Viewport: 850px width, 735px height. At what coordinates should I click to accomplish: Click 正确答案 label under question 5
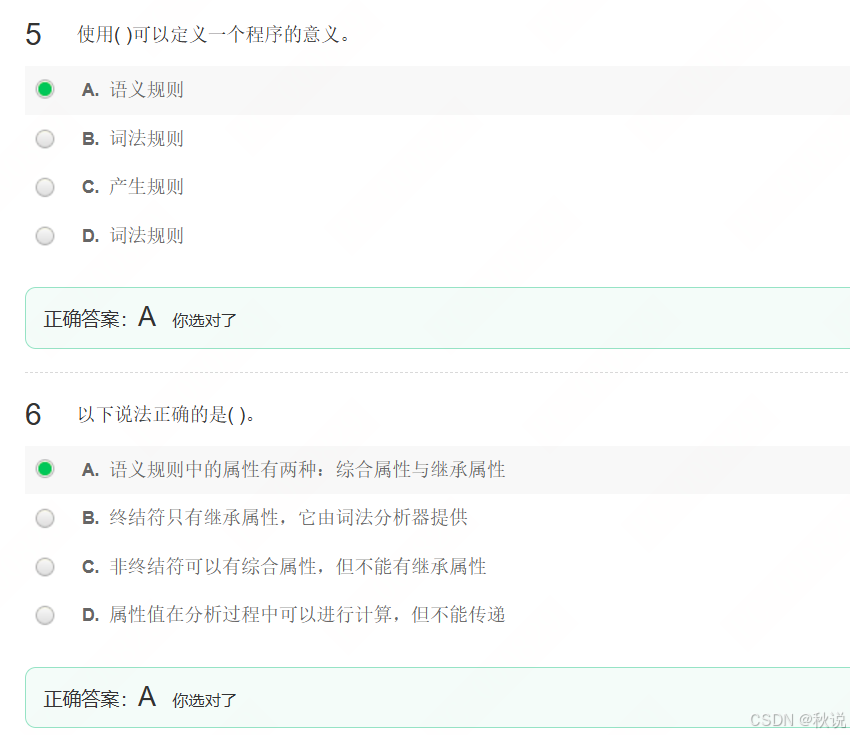85,319
